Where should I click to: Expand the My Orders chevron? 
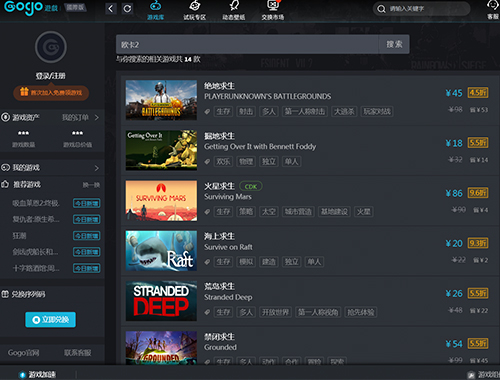click(96, 117)
